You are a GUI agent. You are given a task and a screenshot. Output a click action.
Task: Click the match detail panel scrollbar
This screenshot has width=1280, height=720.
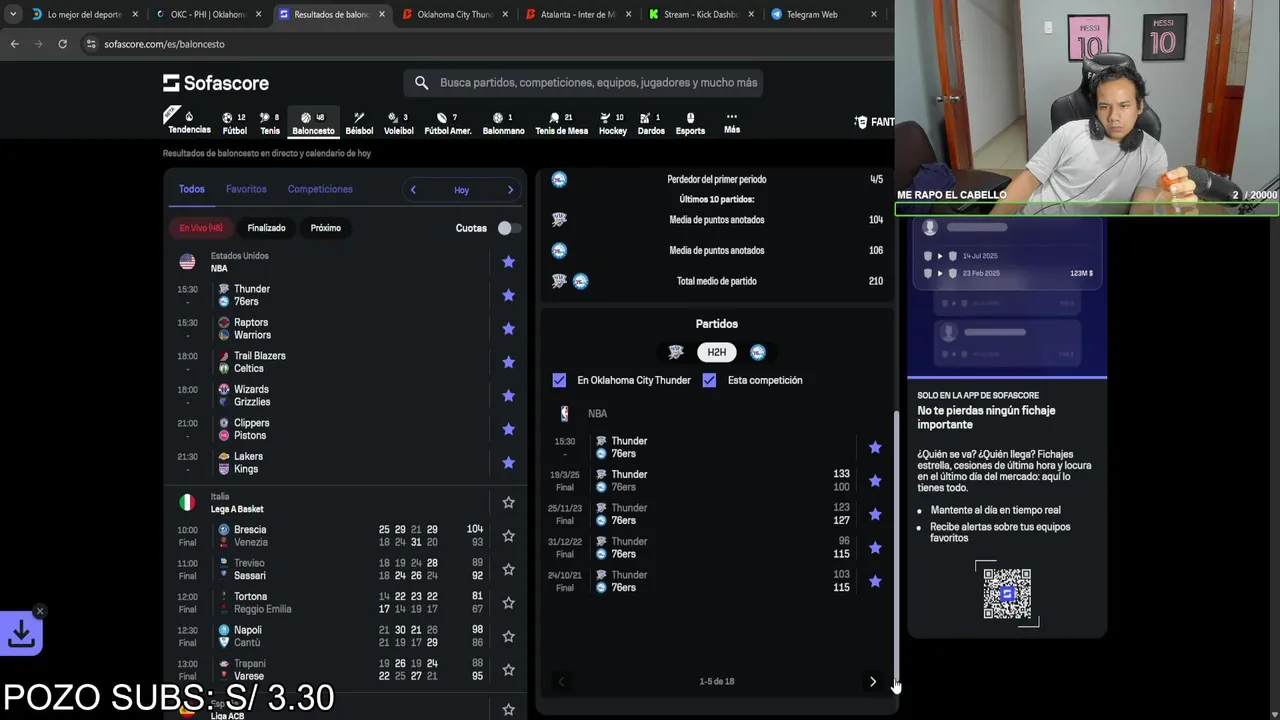(896, 545)
